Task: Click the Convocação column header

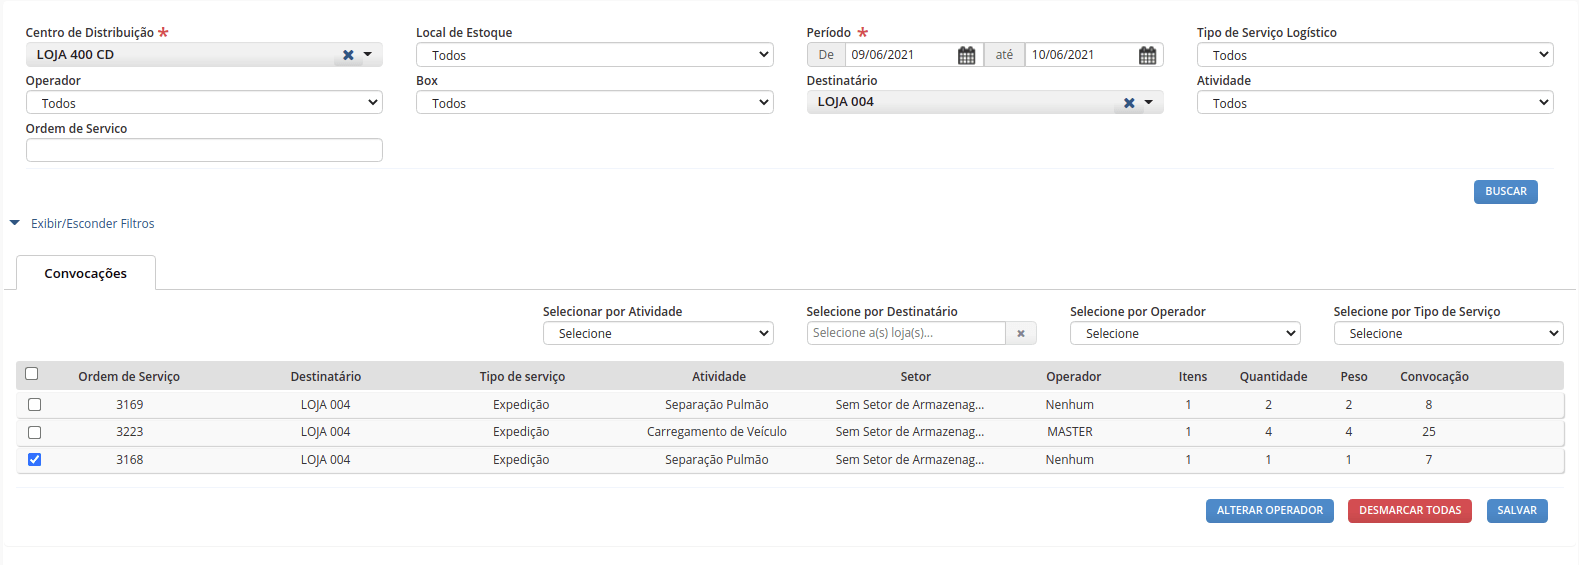Action: [x=1434, y=377]
